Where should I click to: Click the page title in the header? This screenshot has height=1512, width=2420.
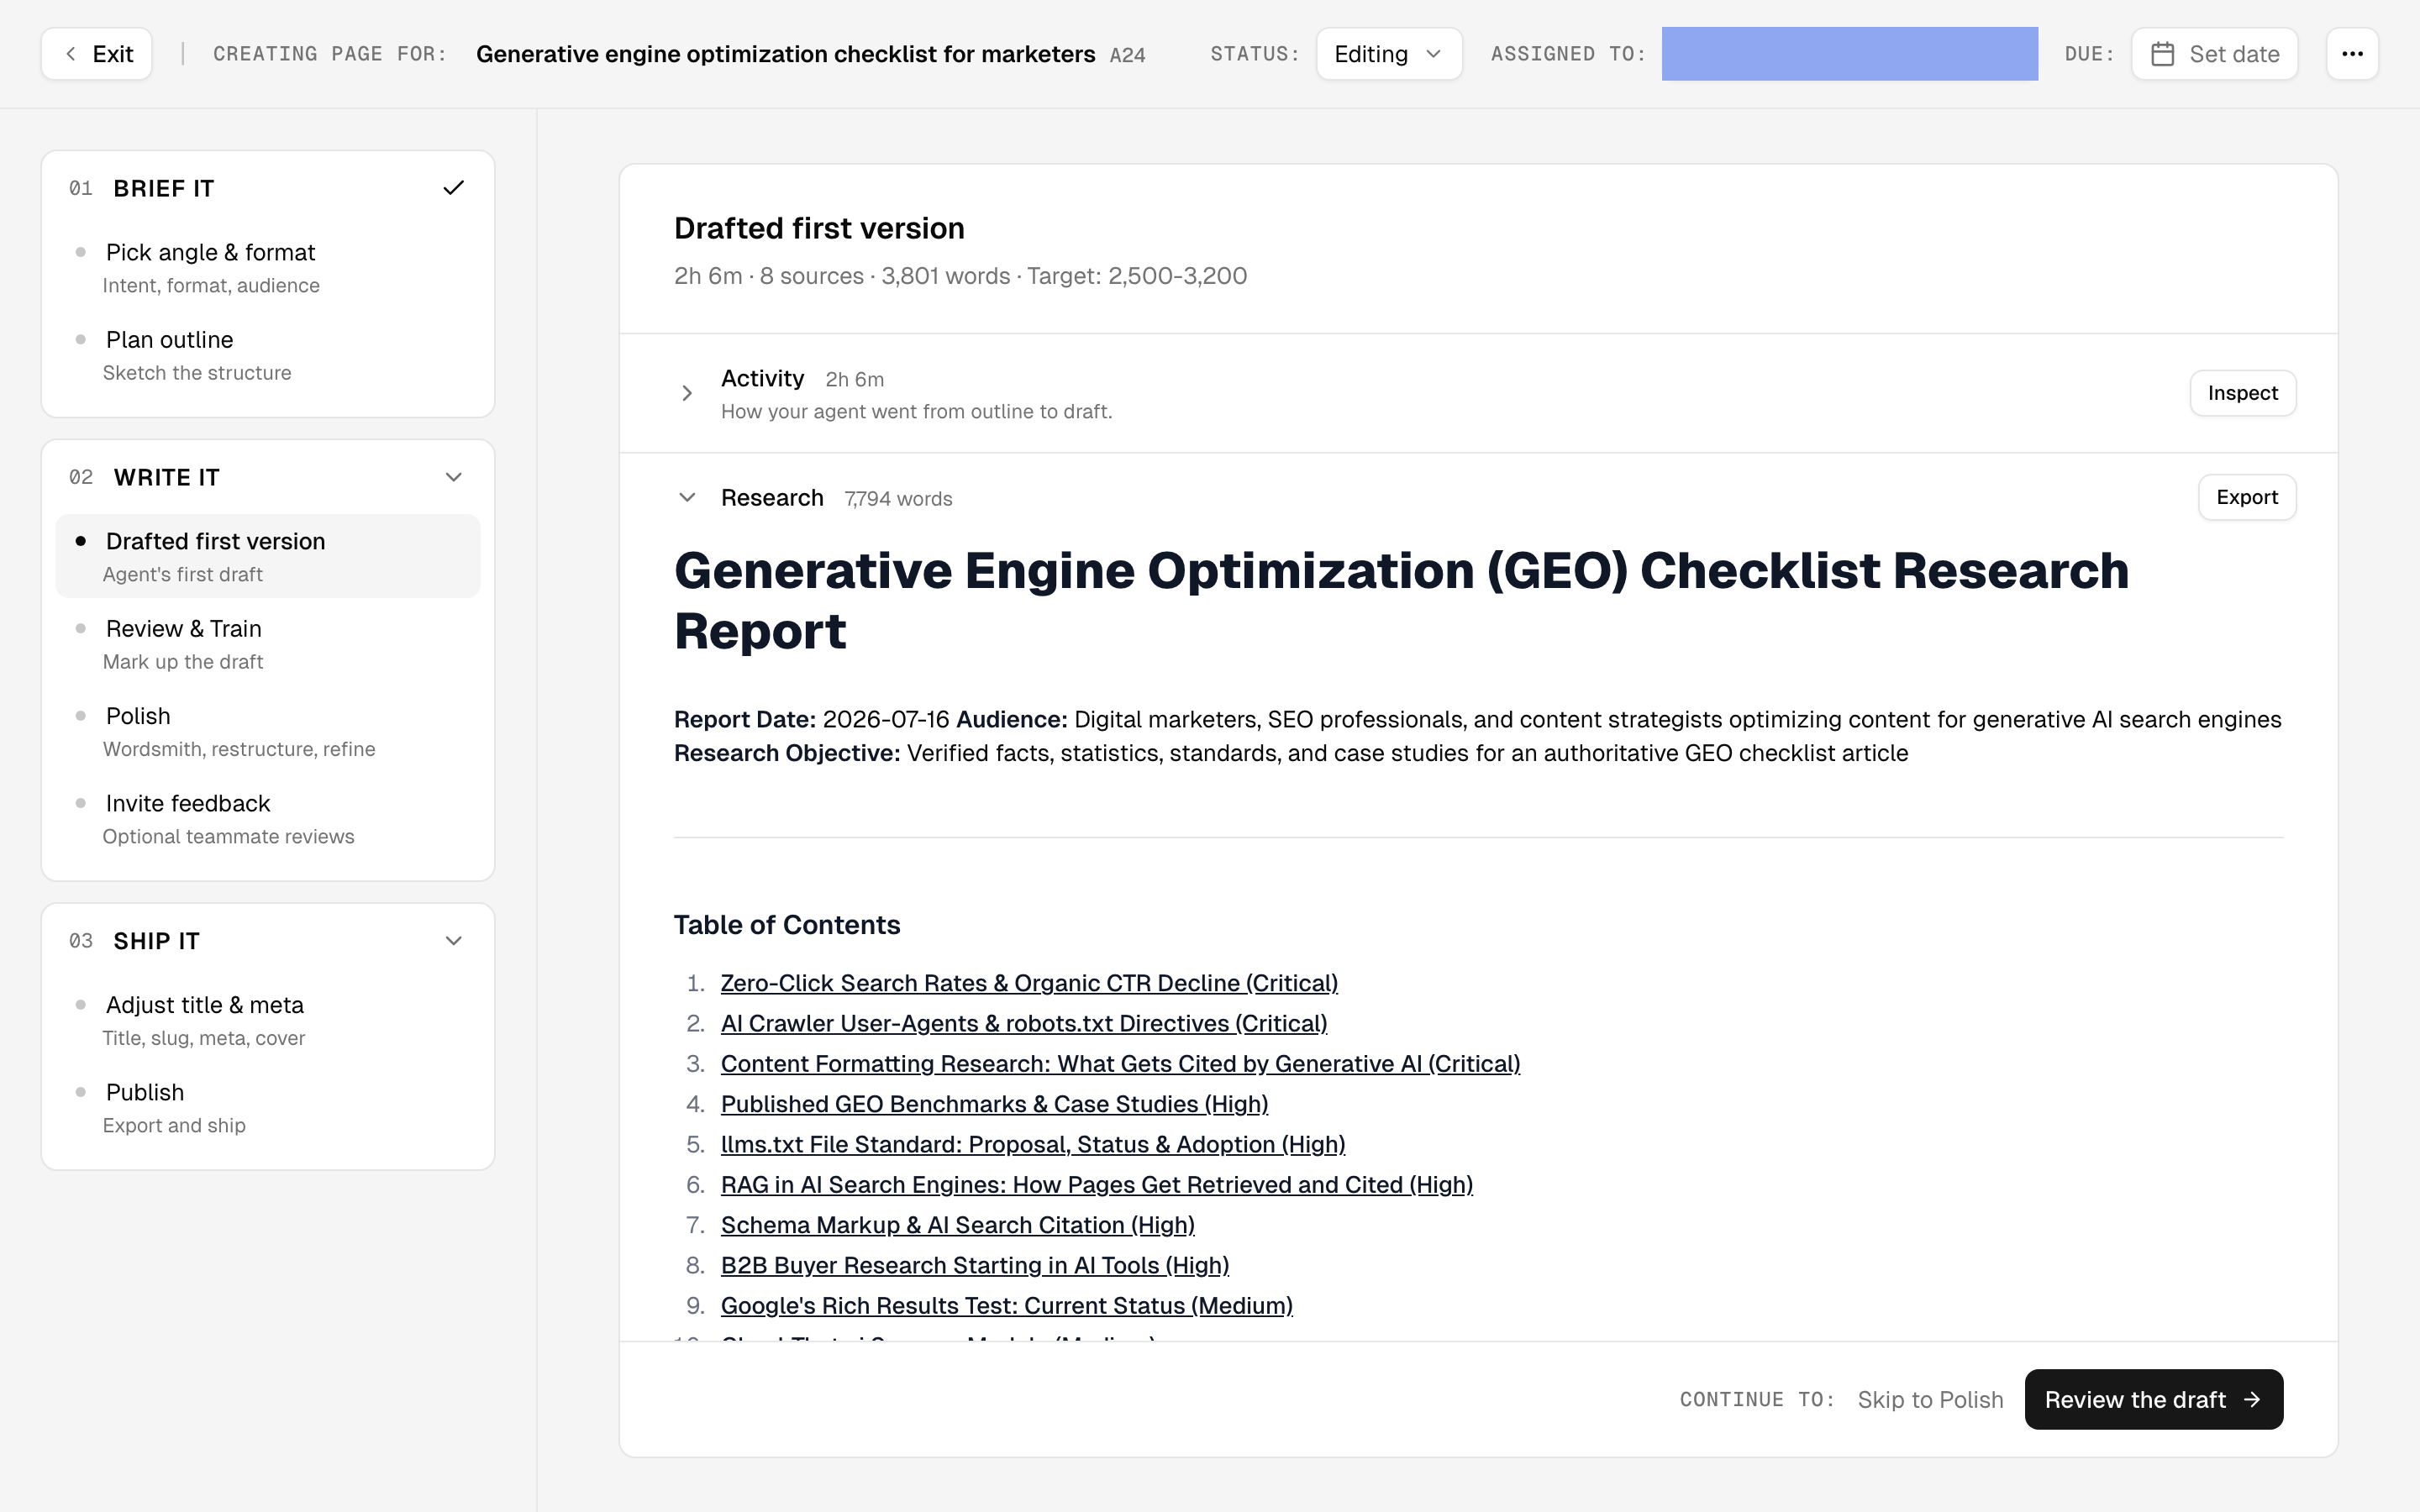(785, 54)
